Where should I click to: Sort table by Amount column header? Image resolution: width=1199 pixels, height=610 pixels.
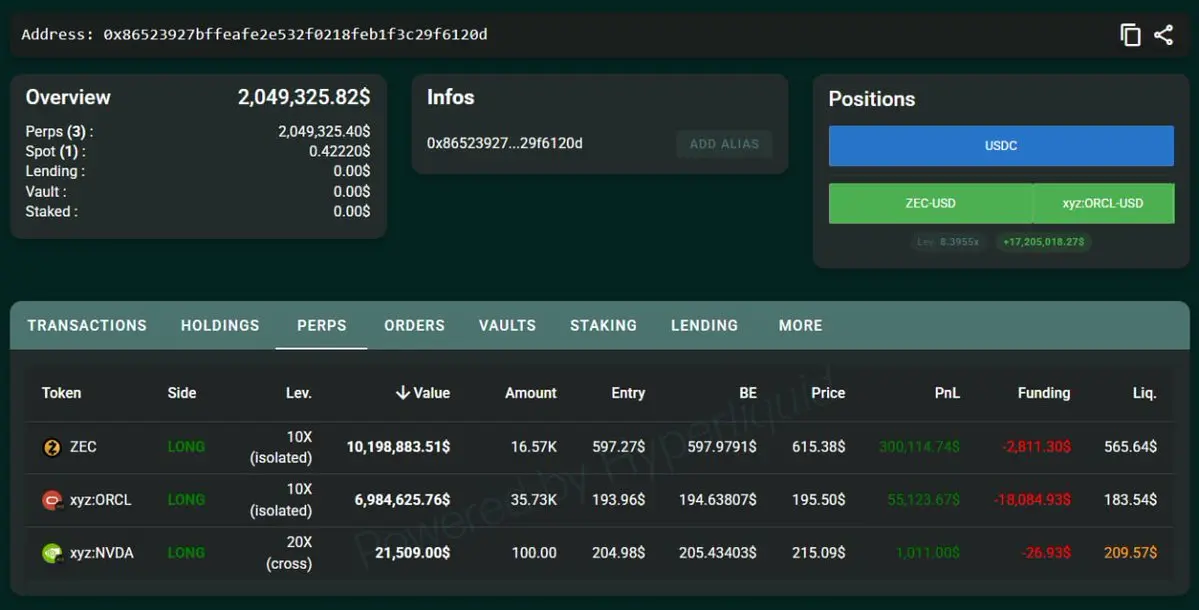click(531, 393)
